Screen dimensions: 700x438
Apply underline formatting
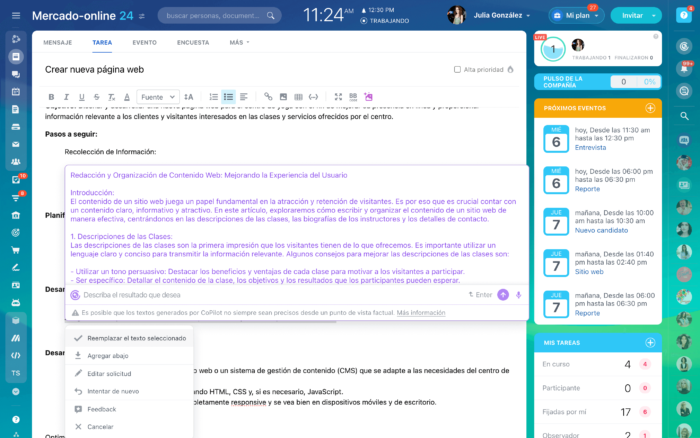point(81,97)
